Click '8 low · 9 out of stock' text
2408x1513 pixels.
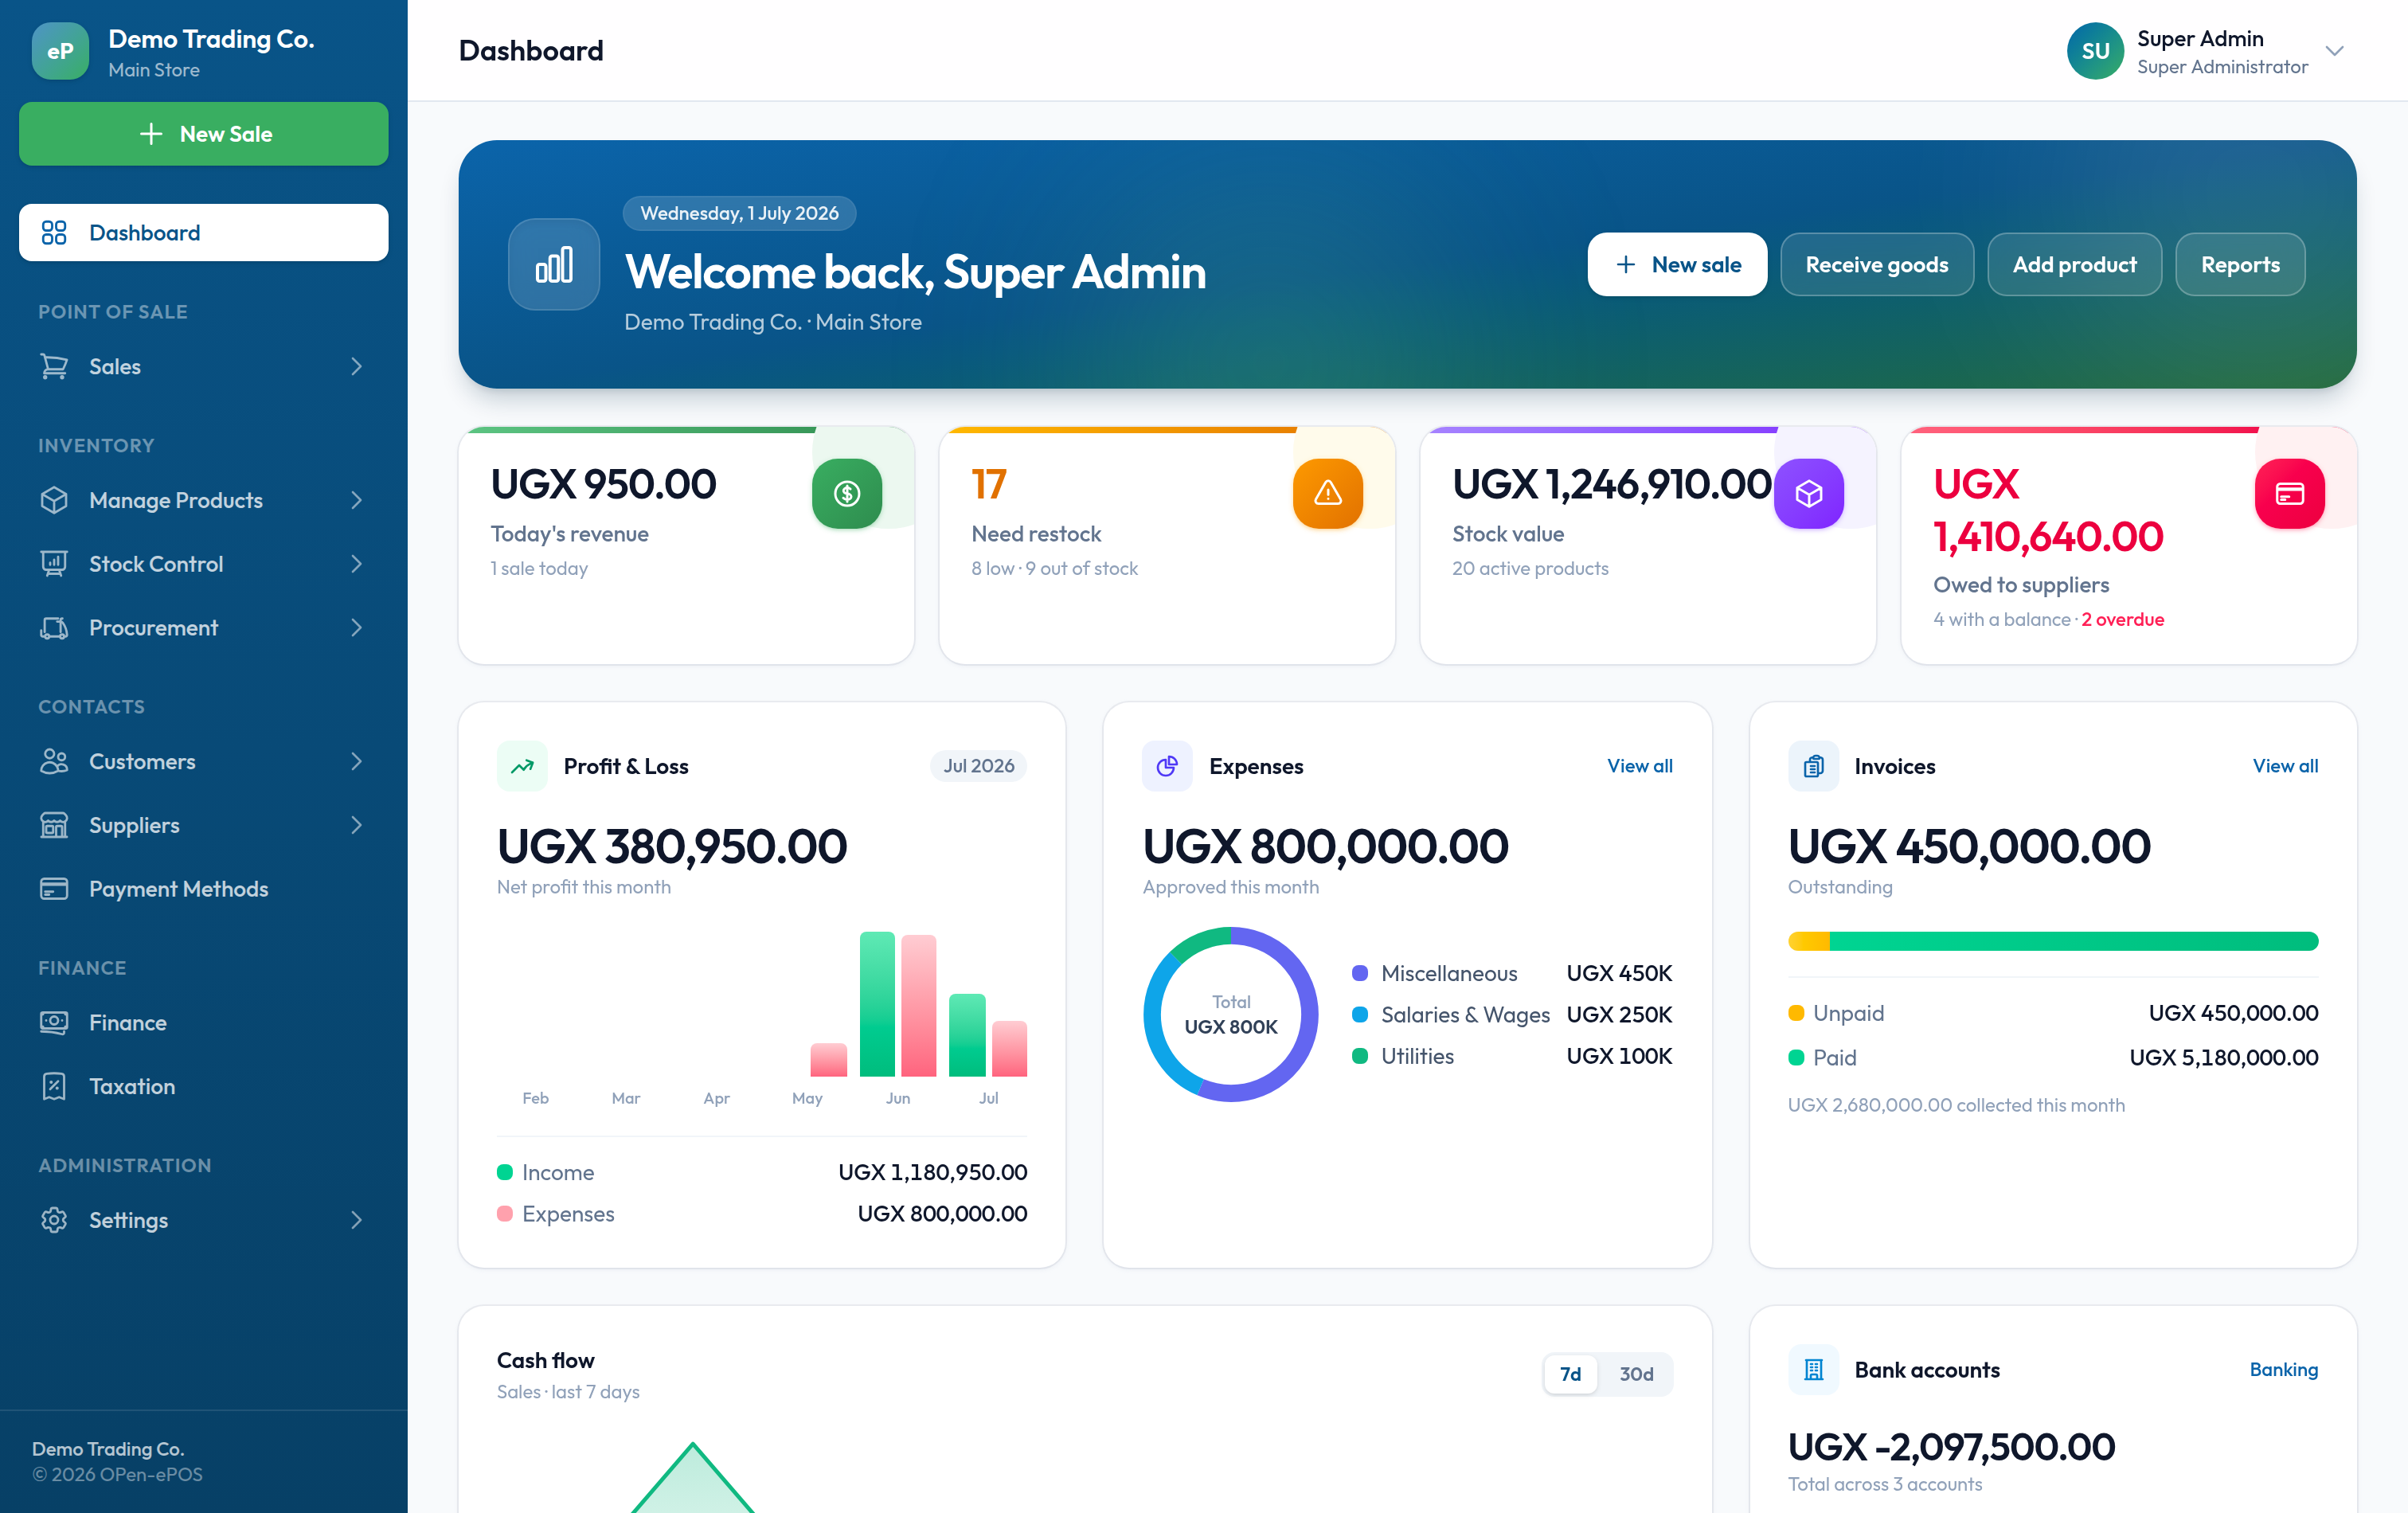tap(1054, 569)
